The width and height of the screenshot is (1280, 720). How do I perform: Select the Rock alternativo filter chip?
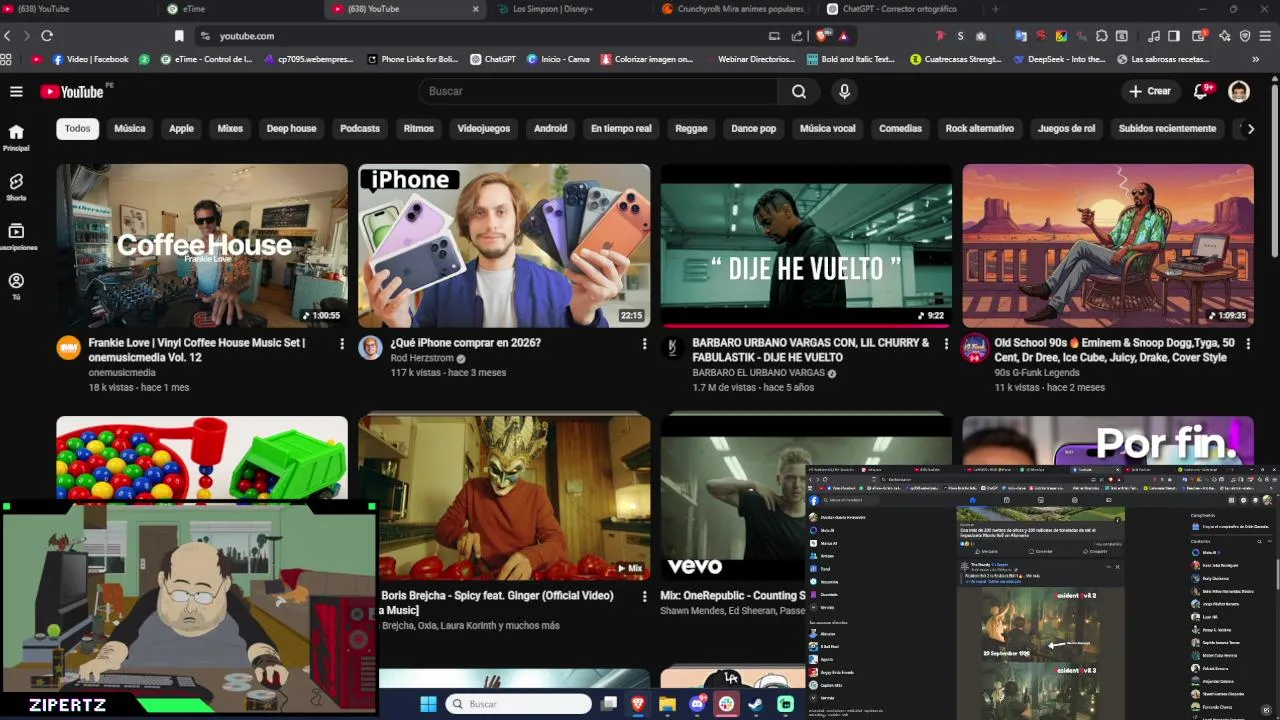tap(980, 128)
